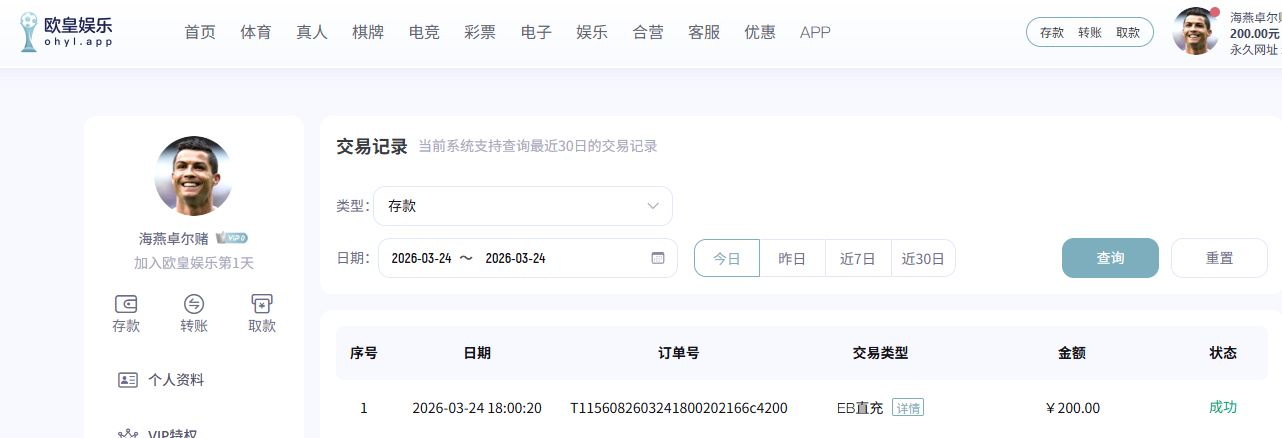
Task: Open 客服 navigation item
Action: [x=704, y=32]
